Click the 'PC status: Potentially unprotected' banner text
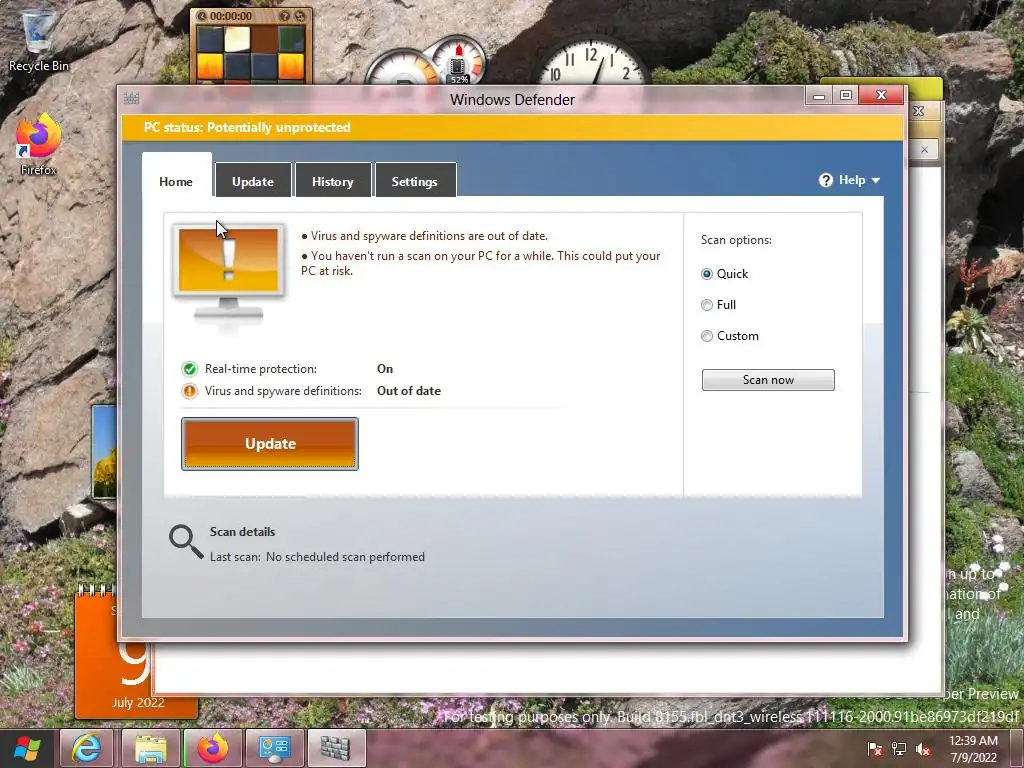The height and width of the screenshot is (768, 1024). point(247,127)
